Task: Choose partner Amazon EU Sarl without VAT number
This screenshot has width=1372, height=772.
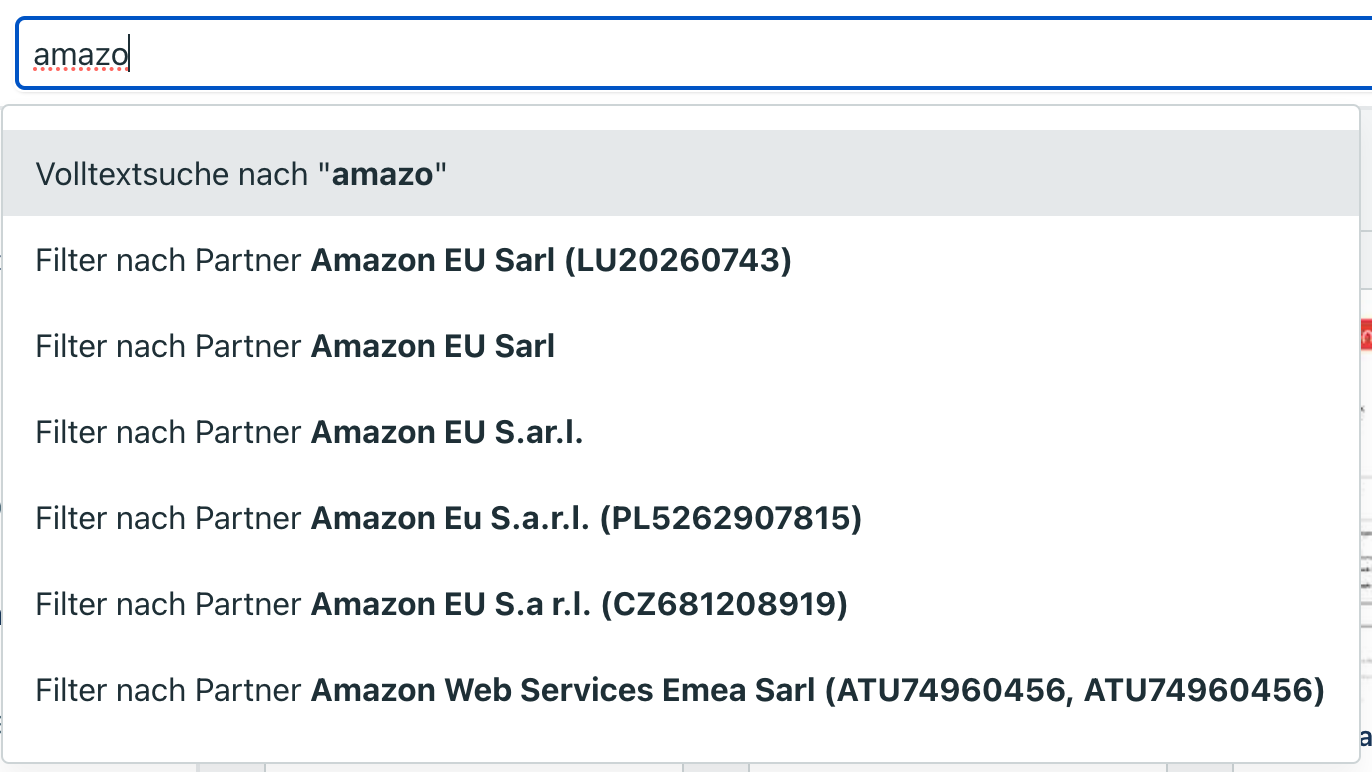Action: [295, 346]
